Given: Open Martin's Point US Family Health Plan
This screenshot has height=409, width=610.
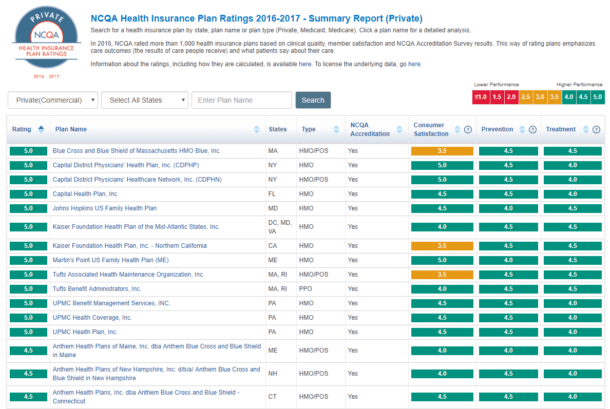Looking at the screenshot, I should [x=110, y=260].
